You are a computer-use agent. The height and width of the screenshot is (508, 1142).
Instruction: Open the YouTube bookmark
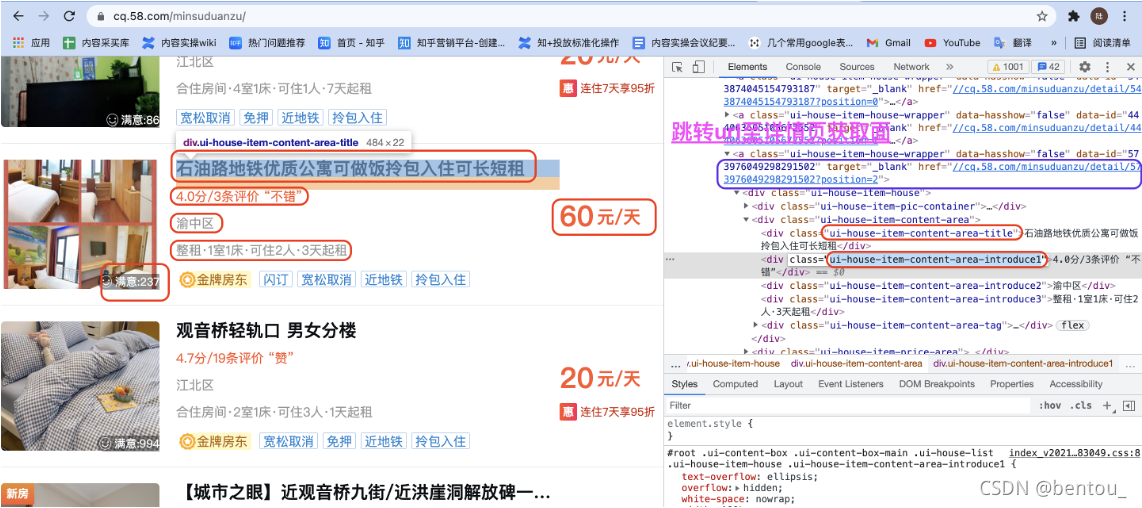(x=953, y=43)
